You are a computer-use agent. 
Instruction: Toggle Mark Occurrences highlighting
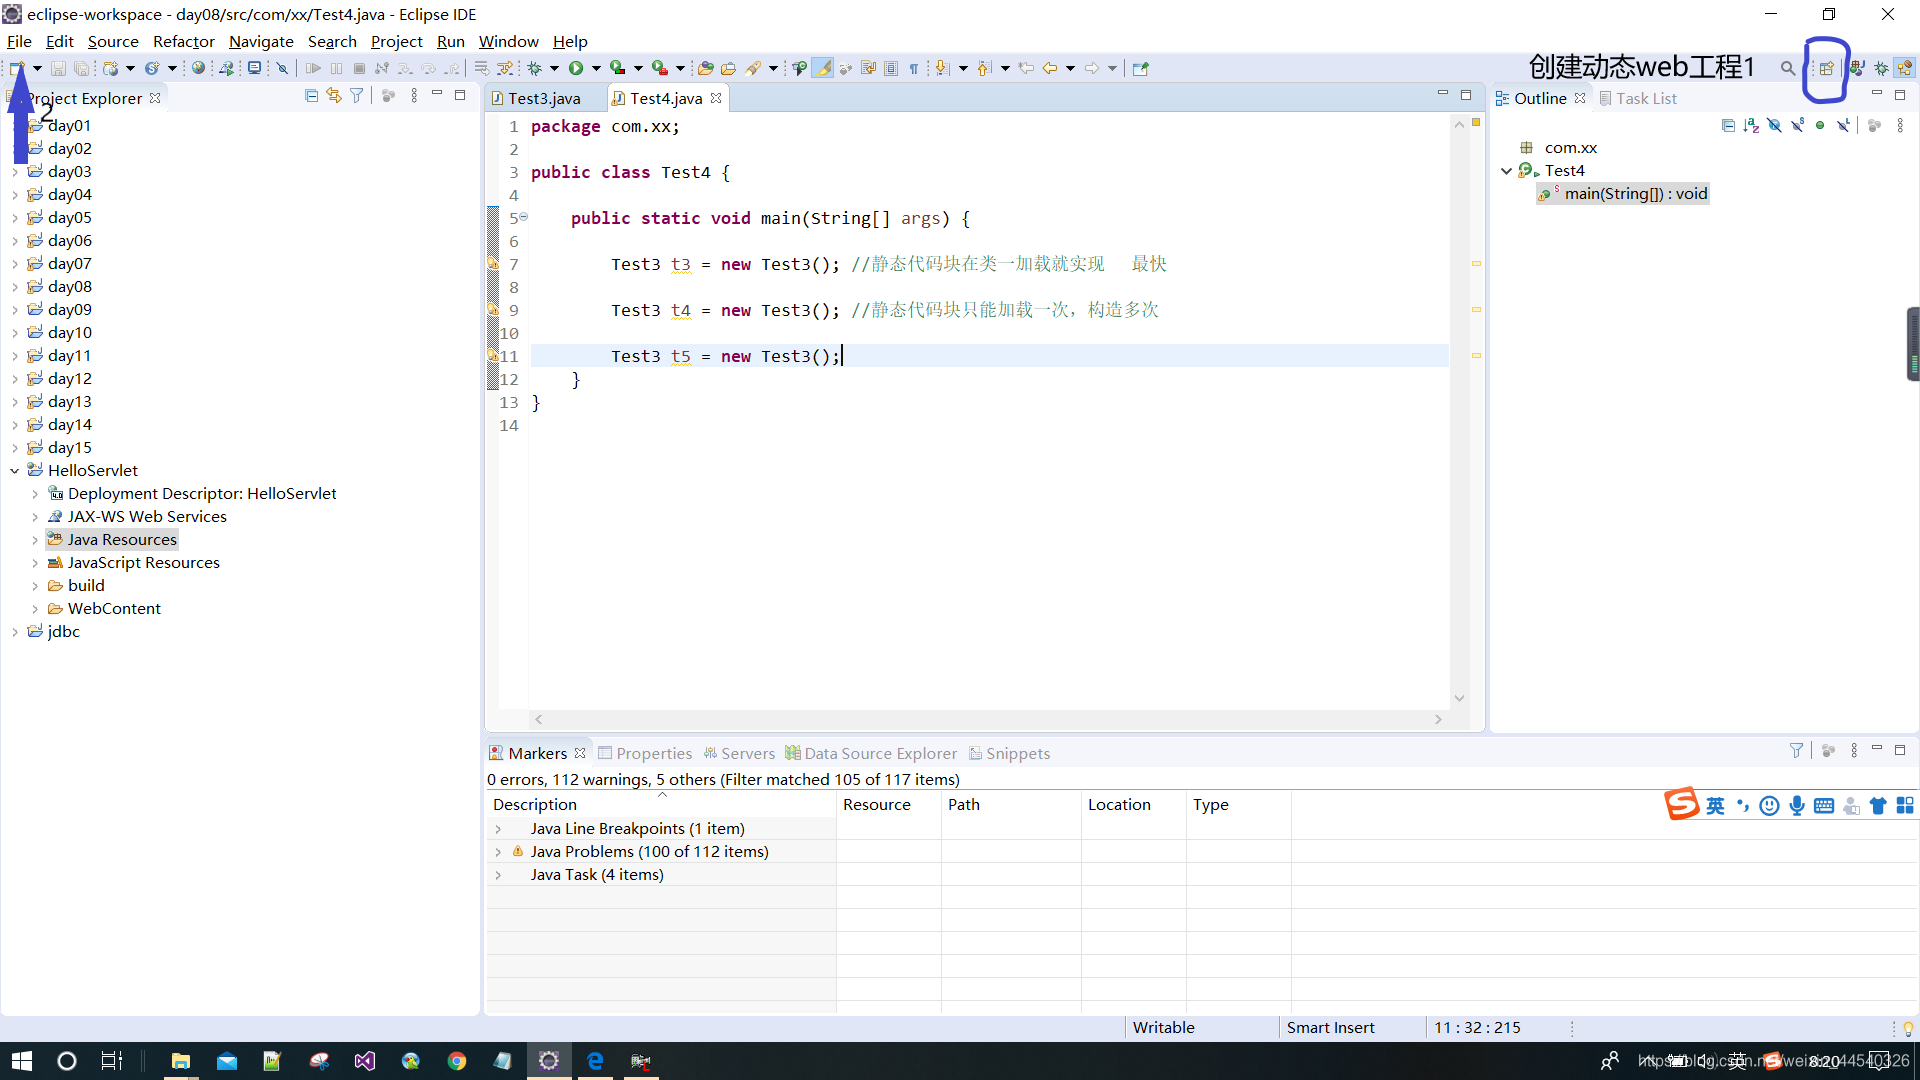[x=823, y=67]
